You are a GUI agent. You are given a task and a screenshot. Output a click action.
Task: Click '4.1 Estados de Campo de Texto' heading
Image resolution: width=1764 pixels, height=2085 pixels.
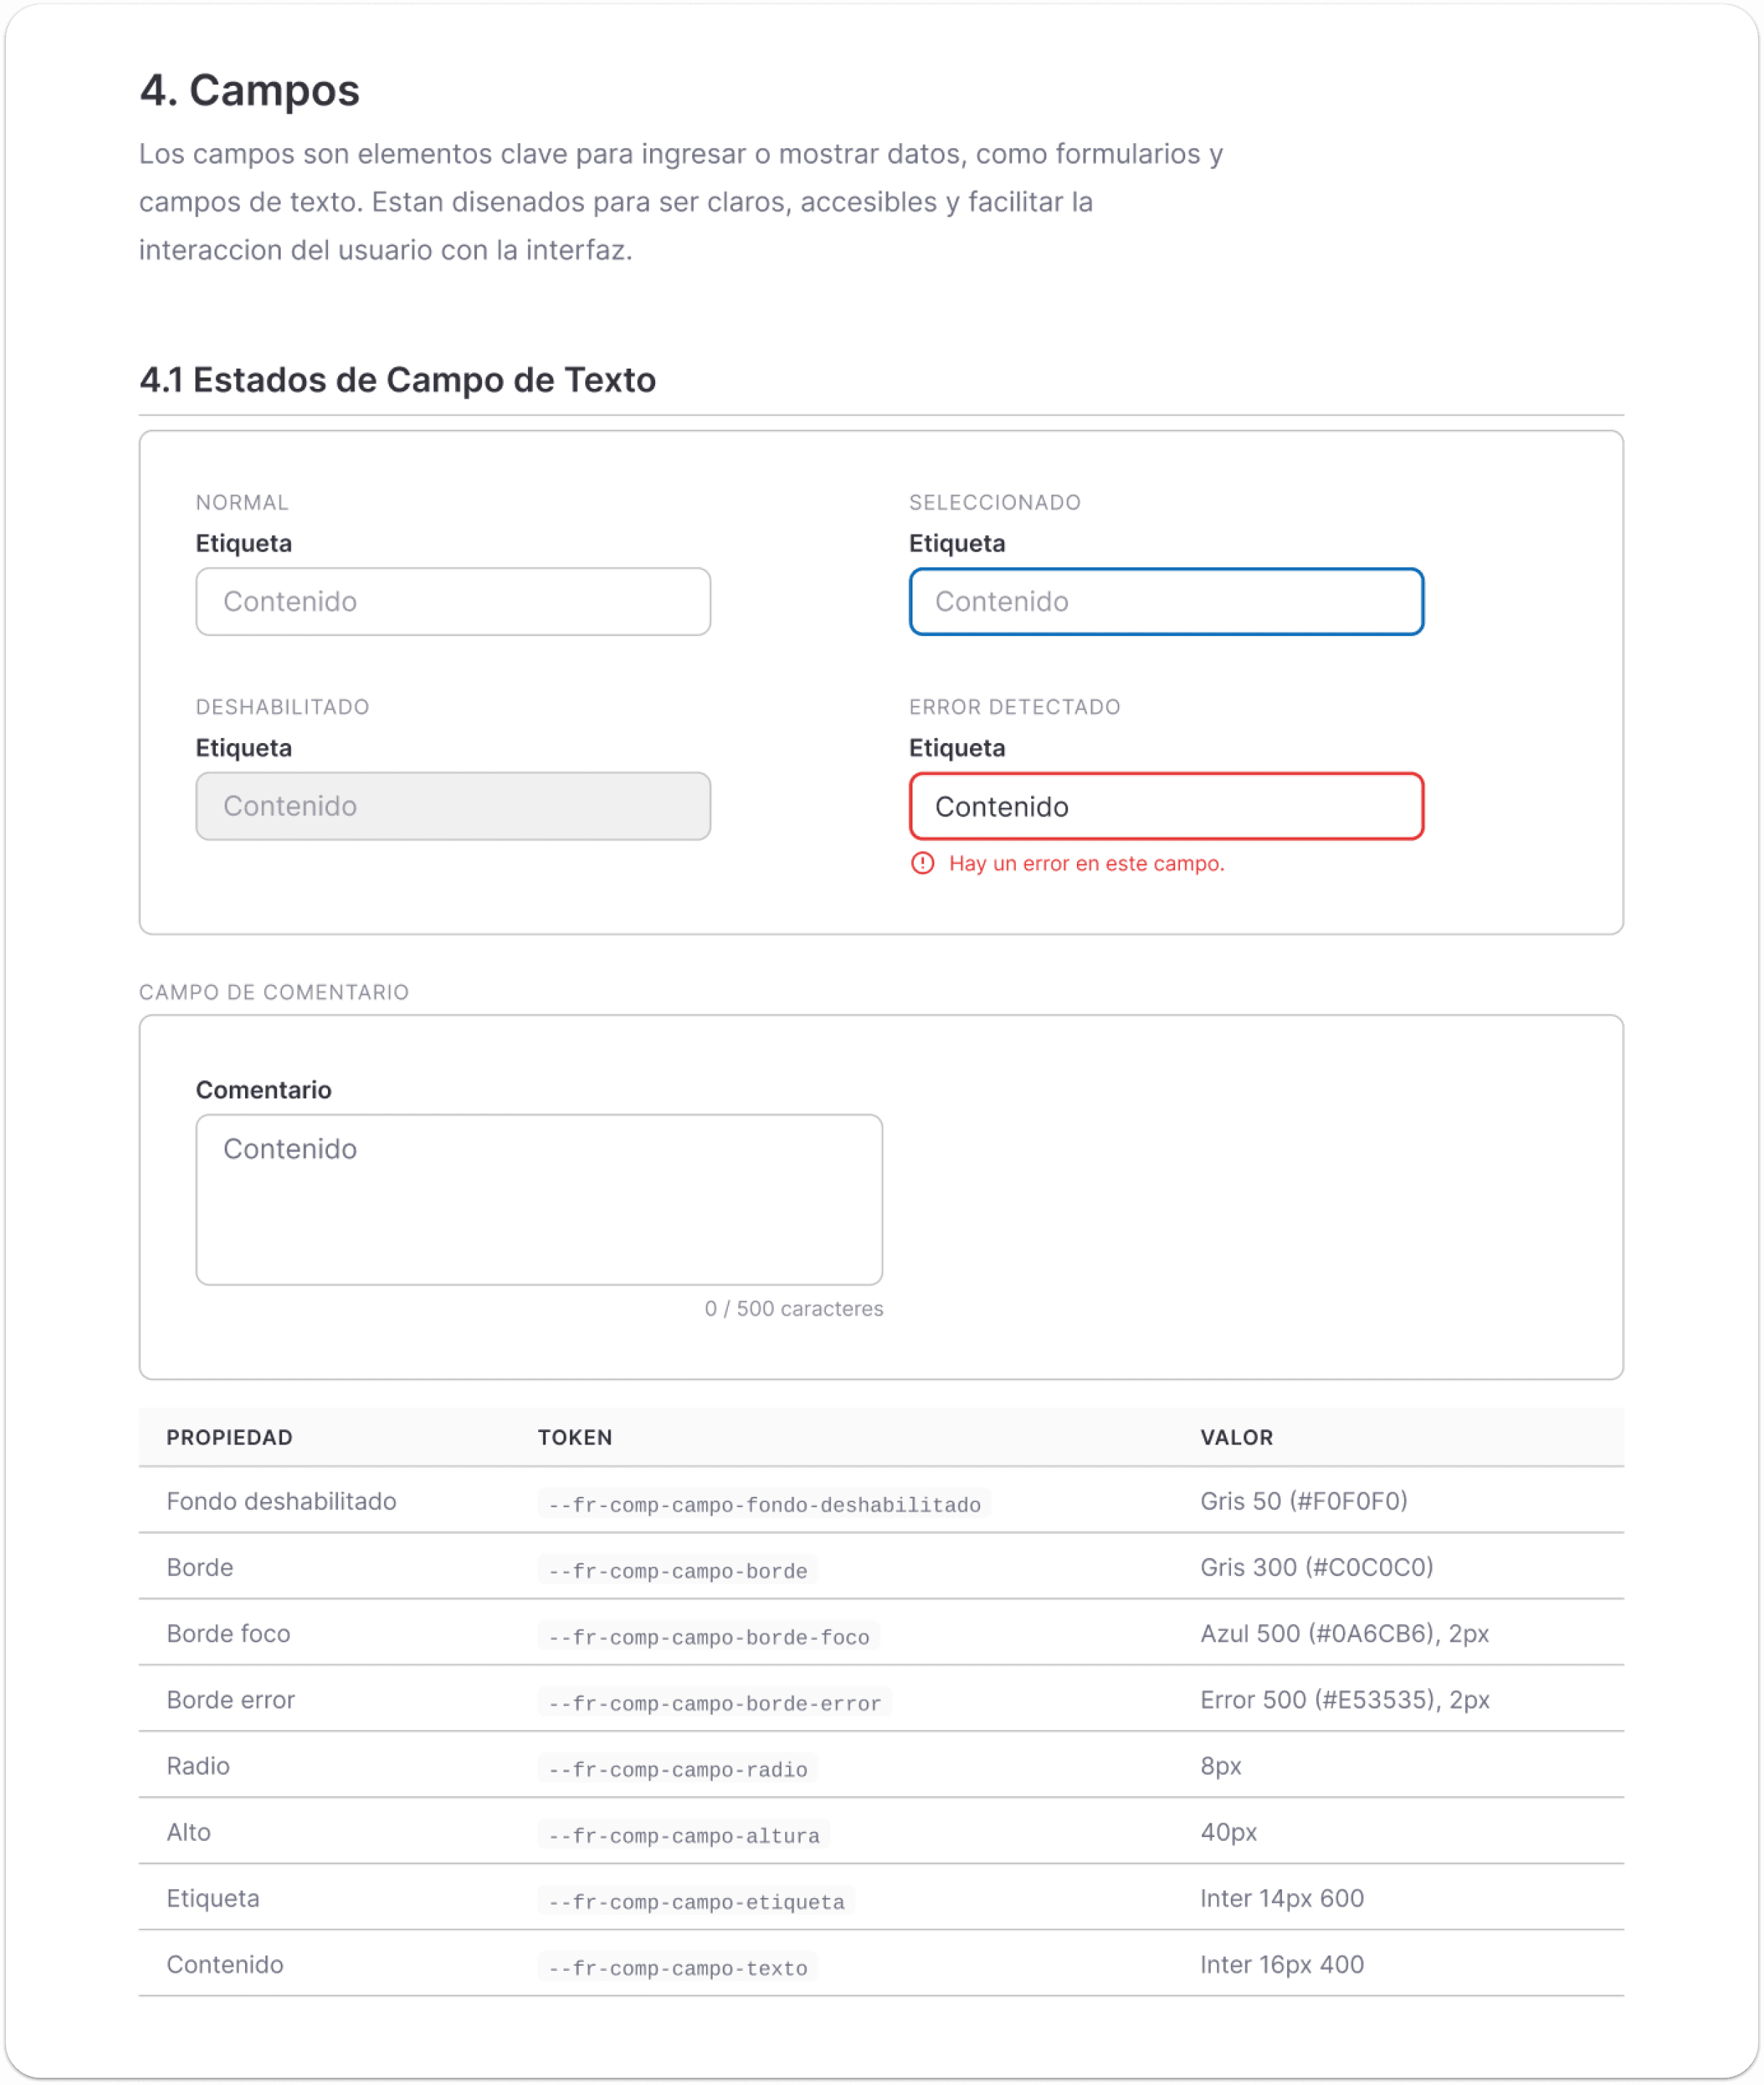397,380
